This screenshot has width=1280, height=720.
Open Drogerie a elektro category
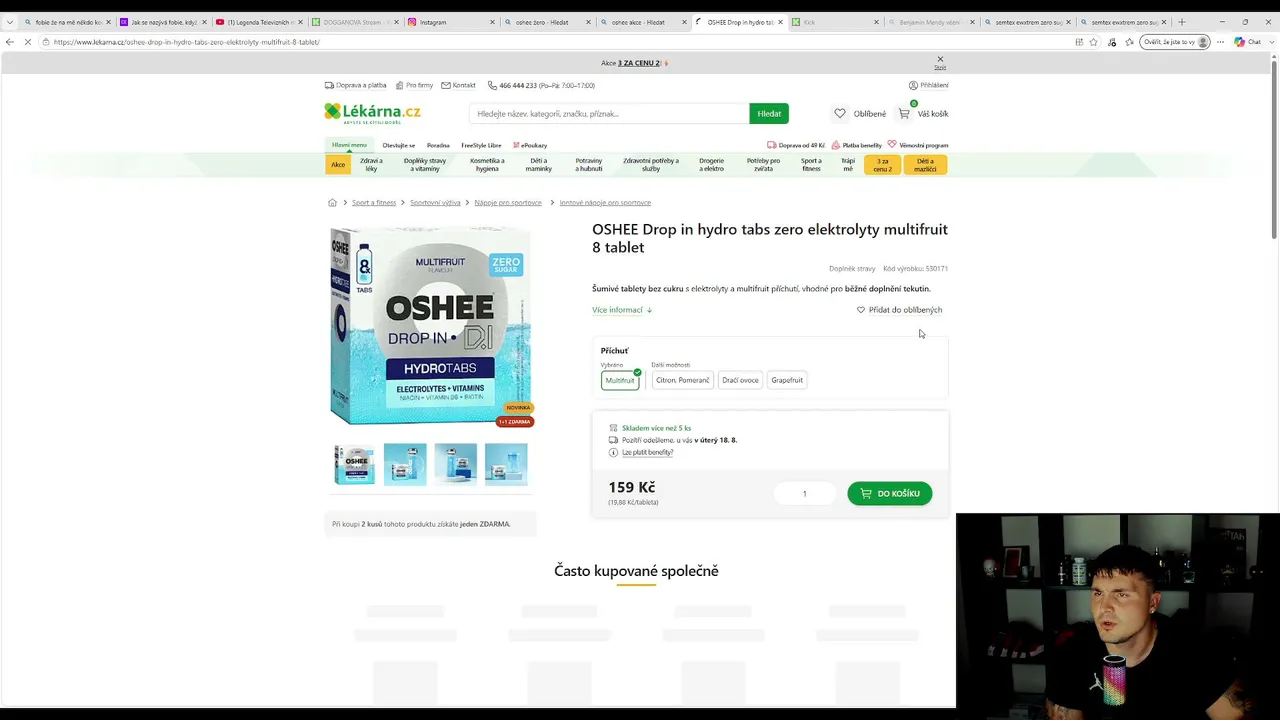pyautogui.click(x=712, y=165)
